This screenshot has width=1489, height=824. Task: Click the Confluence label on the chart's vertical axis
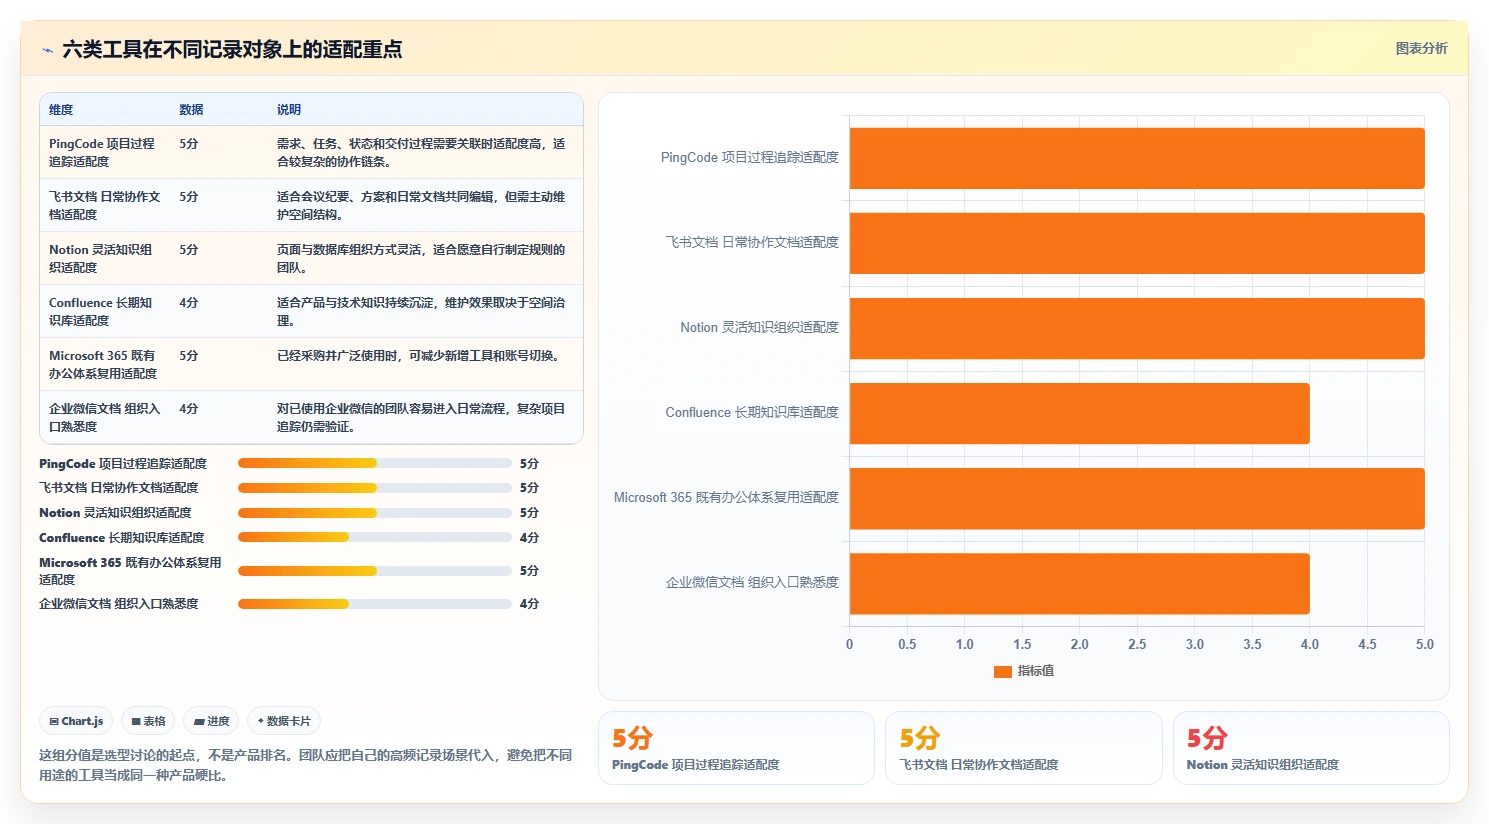752,413
